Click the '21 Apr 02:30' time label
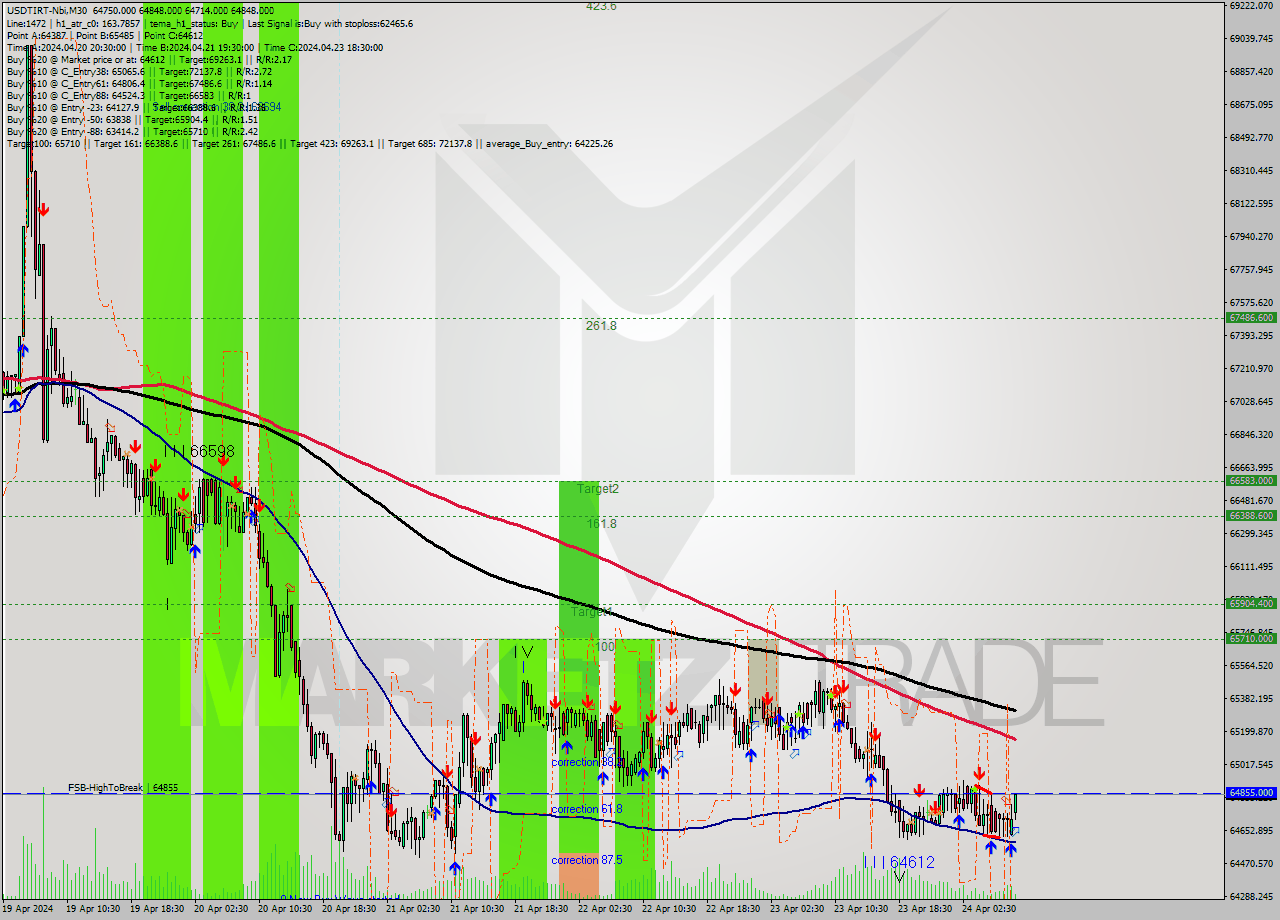Image resolution: width=1280 pixels, height=920 pixels. pos(413,909)
